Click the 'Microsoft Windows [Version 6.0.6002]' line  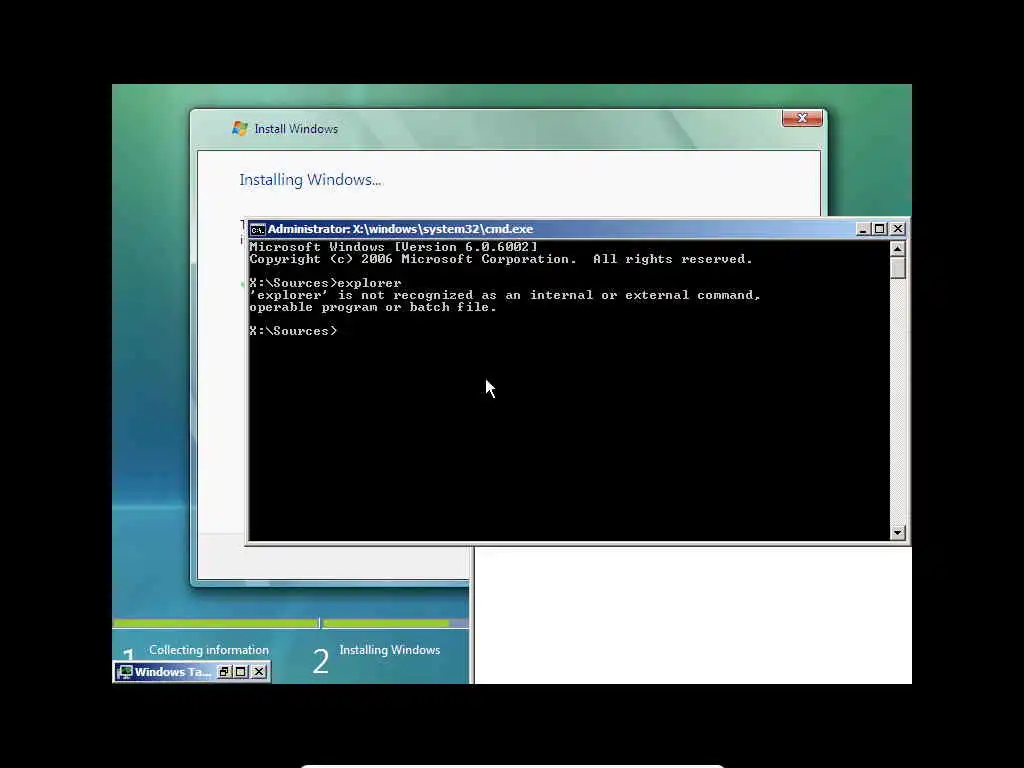393,247
